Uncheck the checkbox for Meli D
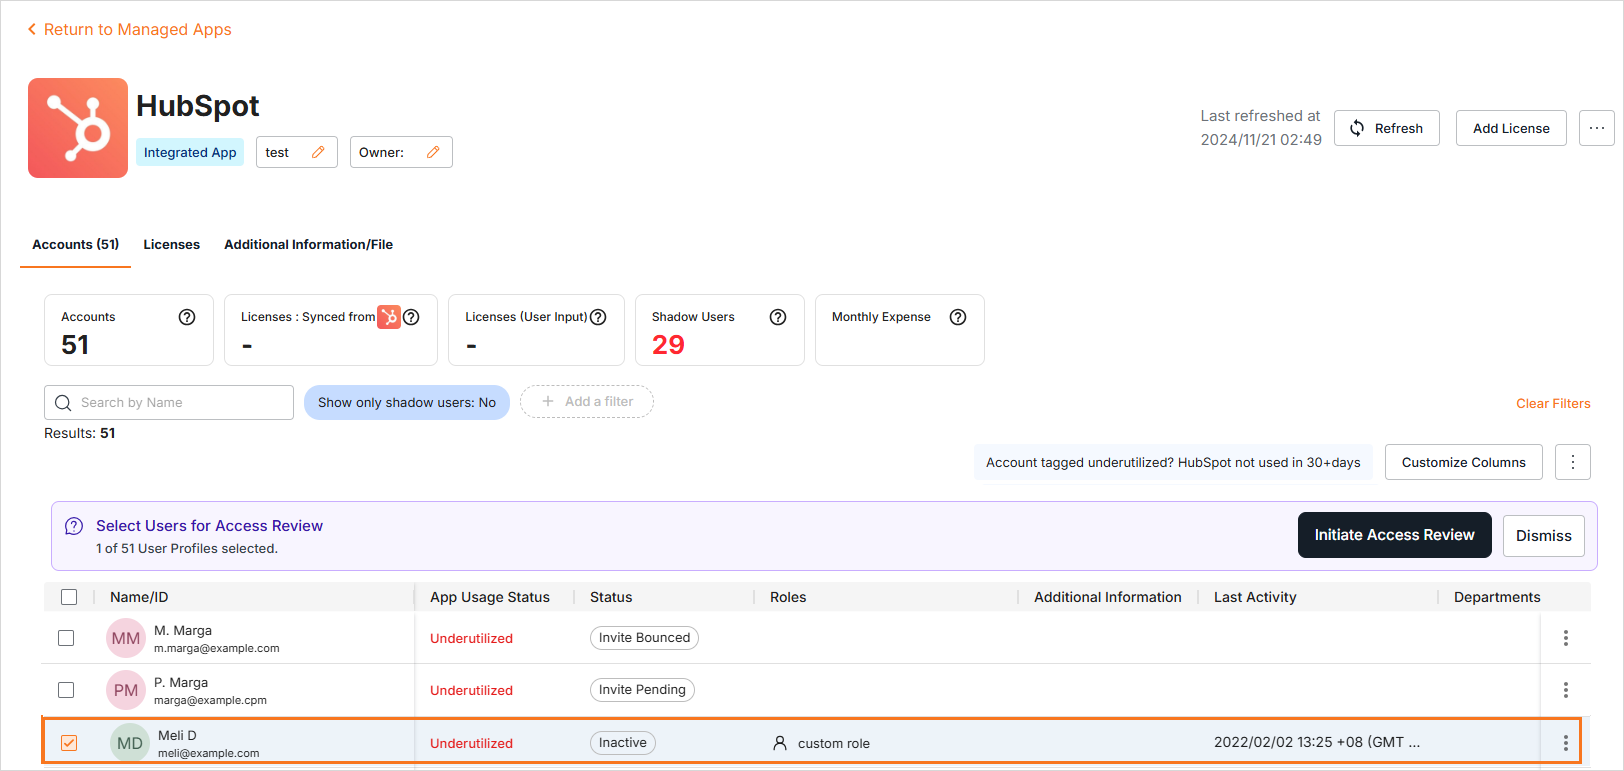 tap(69, 743)
